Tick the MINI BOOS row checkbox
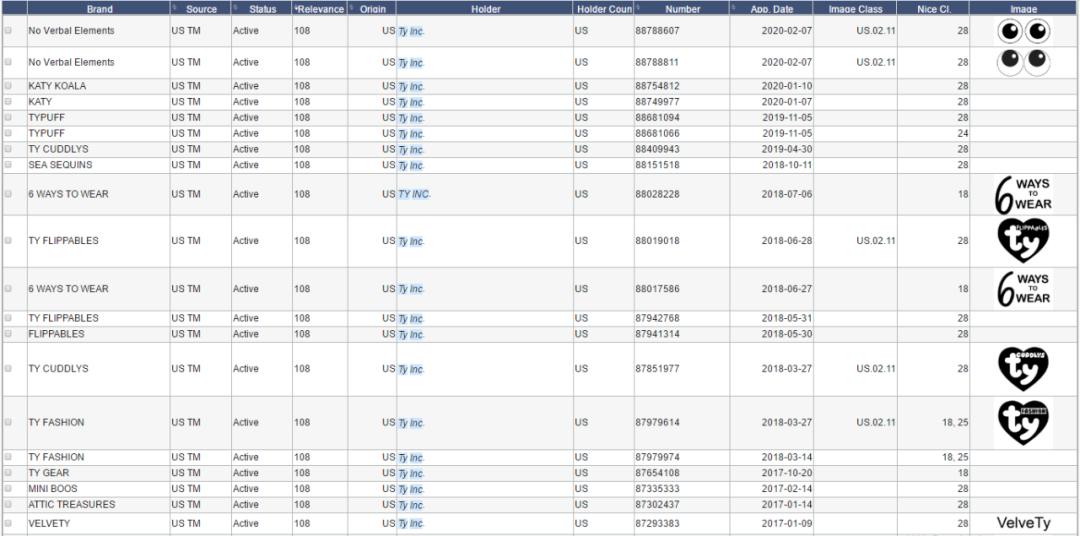Image resolution: width=1080 pixels, height=536 pixels. pyautogui.click(x=8, y=489)
